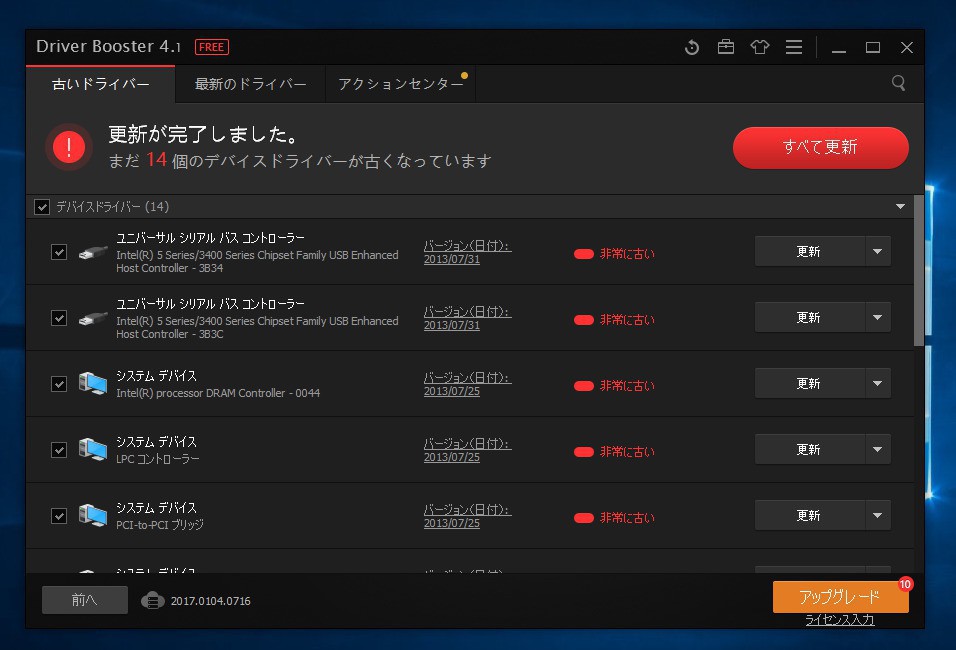Open update dropdown arrow for DRAM Controller
The height and width of the screenshot is (650, 956).
point(877,383)
